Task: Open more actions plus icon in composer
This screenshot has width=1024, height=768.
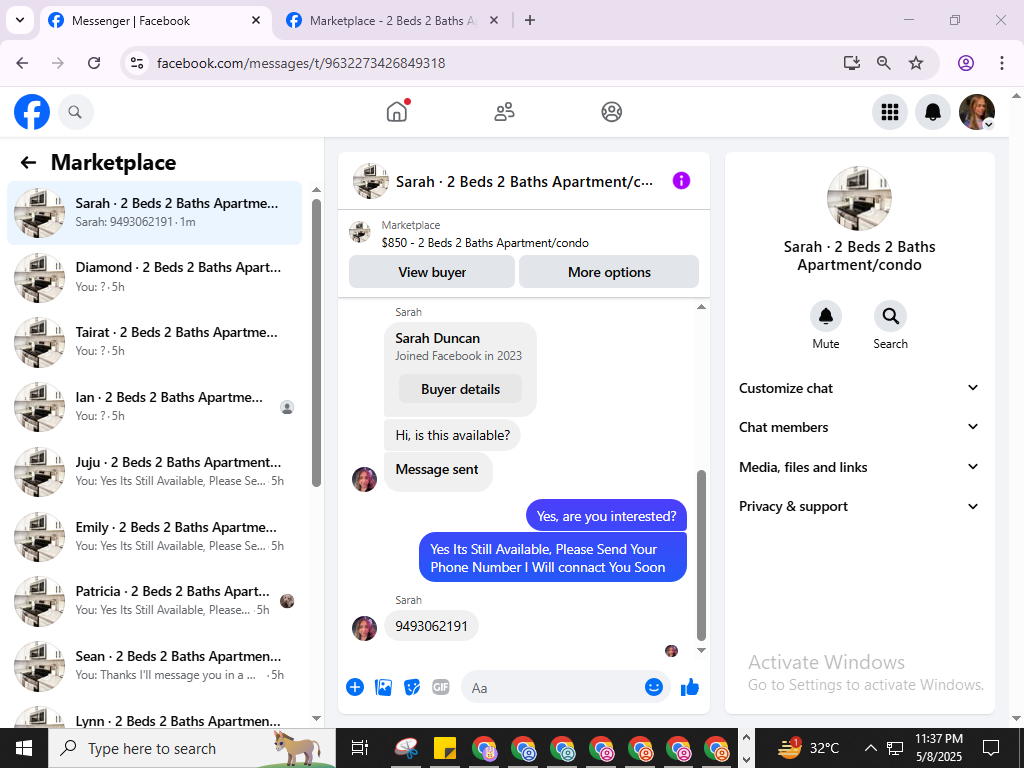Action: [355, 687]
